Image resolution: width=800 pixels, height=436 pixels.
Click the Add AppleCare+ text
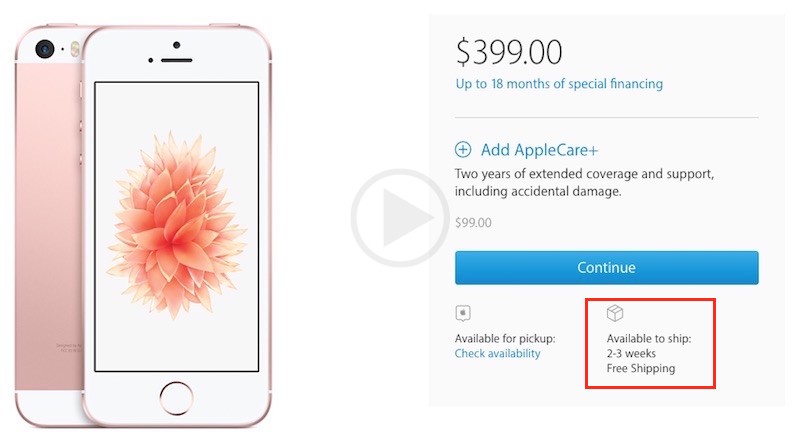tap(539, 150)
